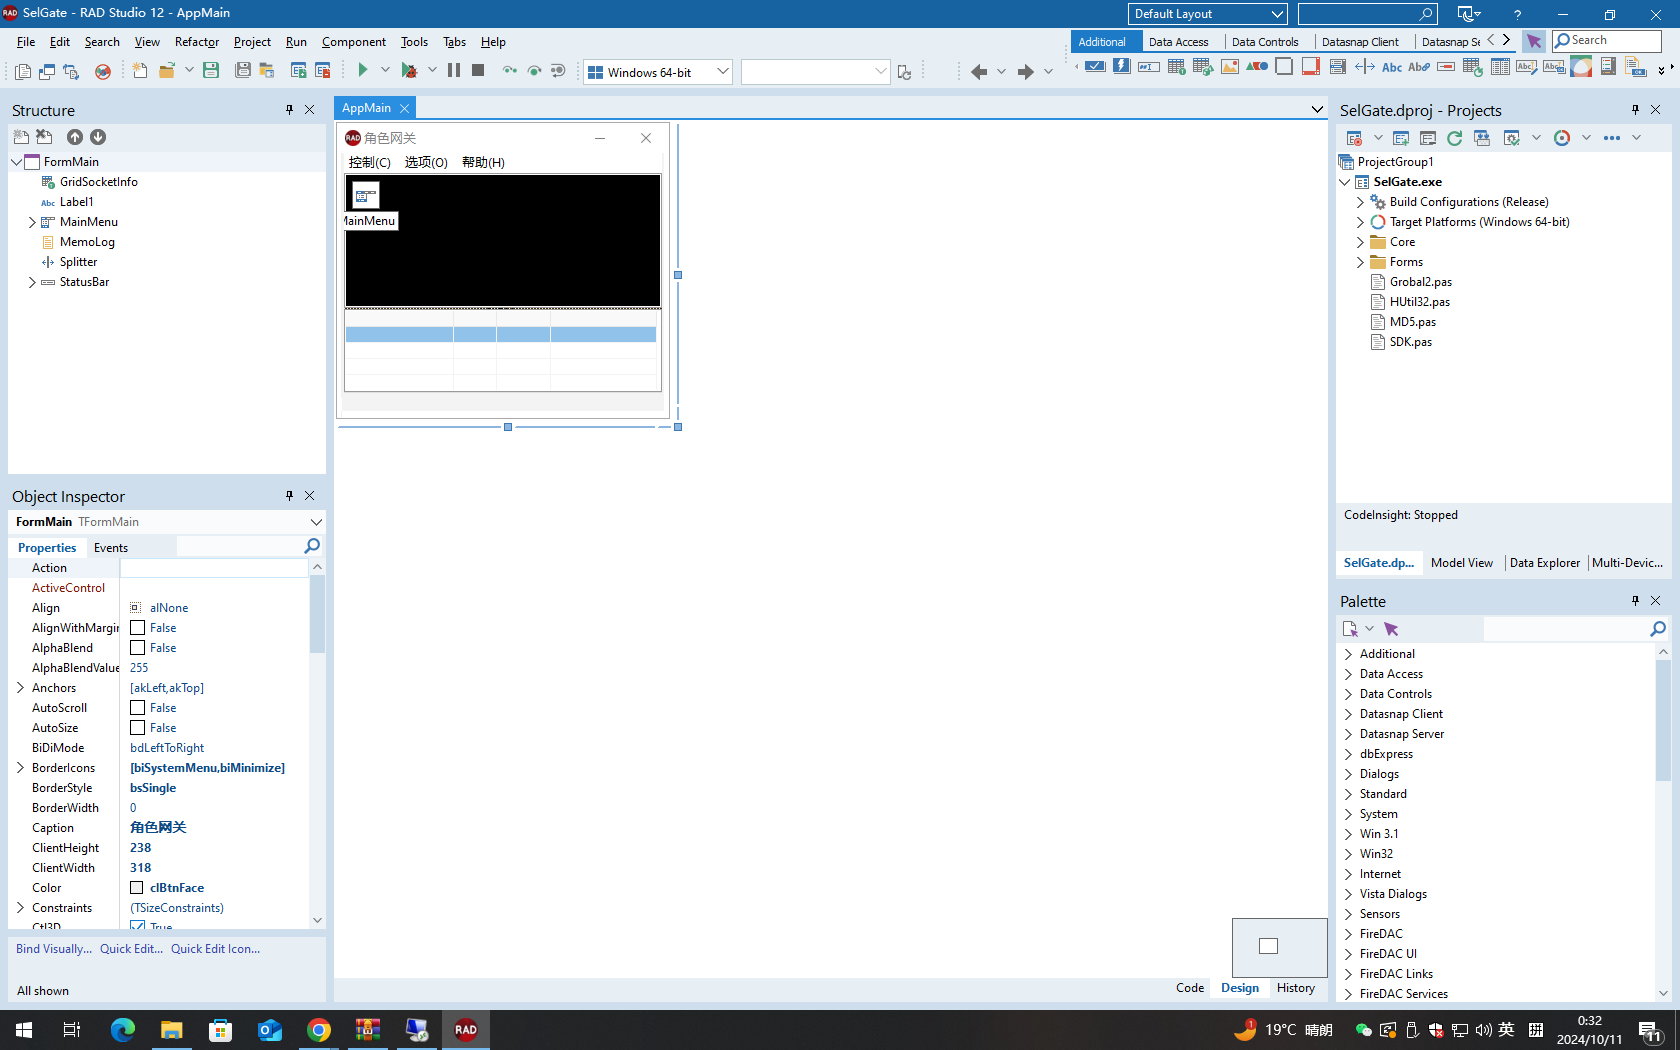Open the FormMain object selector dropdown

click(316, 522)
